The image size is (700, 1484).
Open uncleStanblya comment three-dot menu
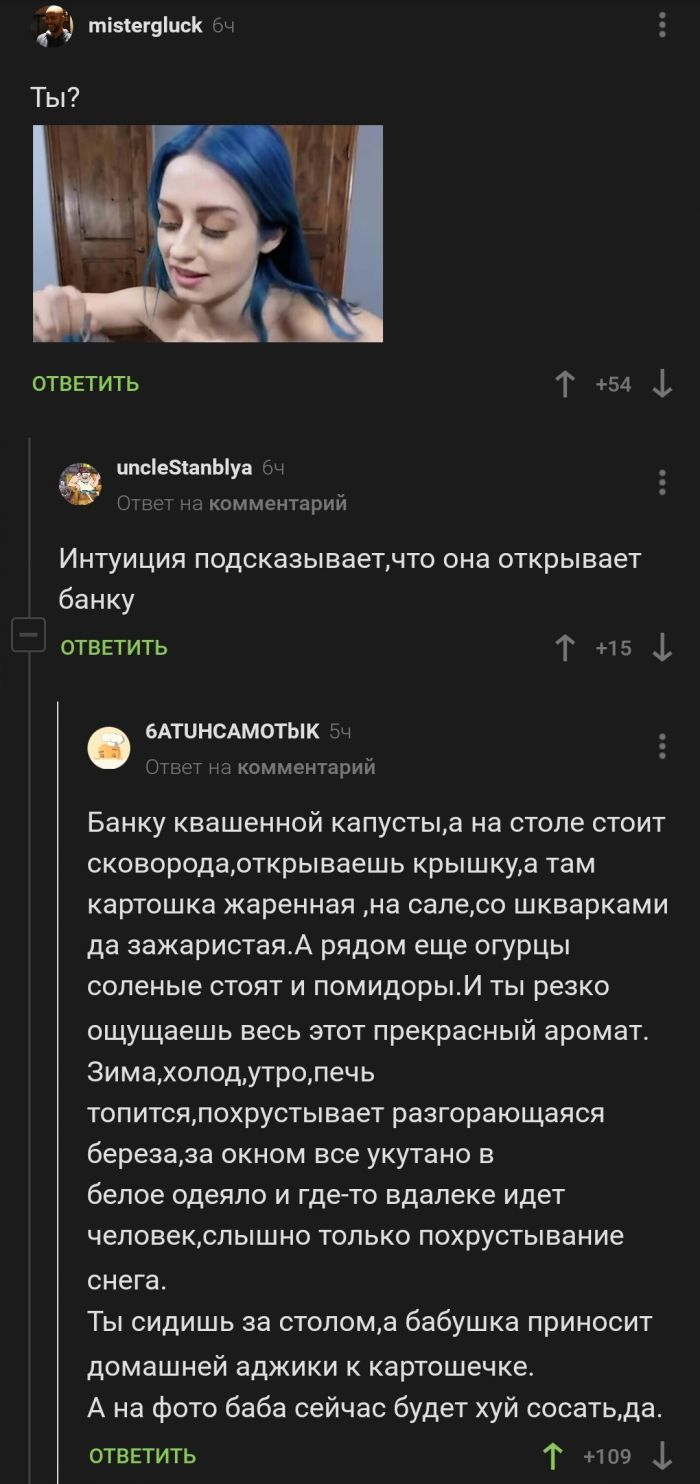pos(662,482)
